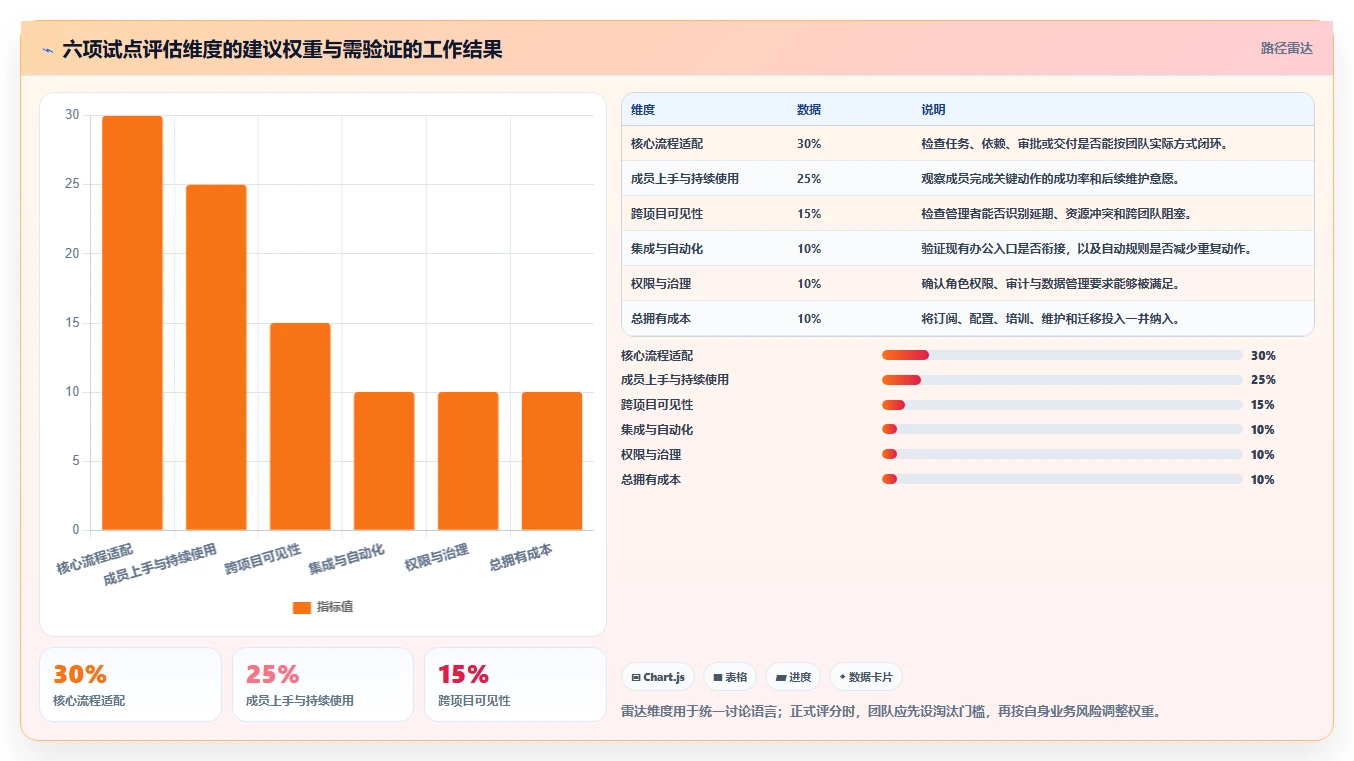Click the legend label 指标值

tap(335, 607)
